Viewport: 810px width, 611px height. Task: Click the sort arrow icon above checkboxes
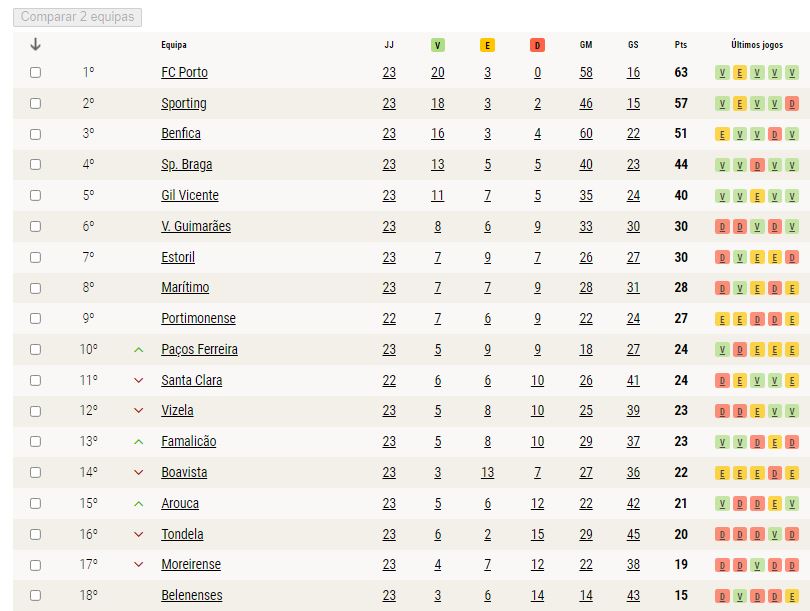35,44
